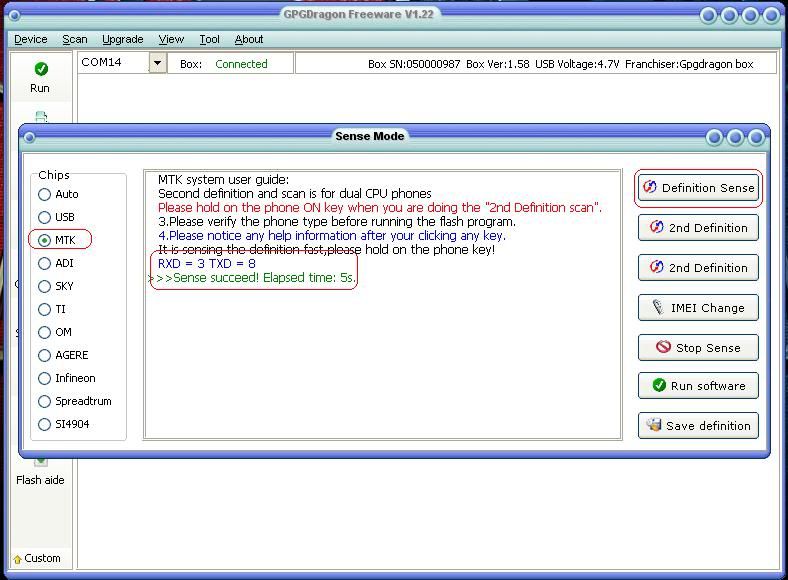
Task: Click the second 2nd Definition button
Action: point(698,268)
